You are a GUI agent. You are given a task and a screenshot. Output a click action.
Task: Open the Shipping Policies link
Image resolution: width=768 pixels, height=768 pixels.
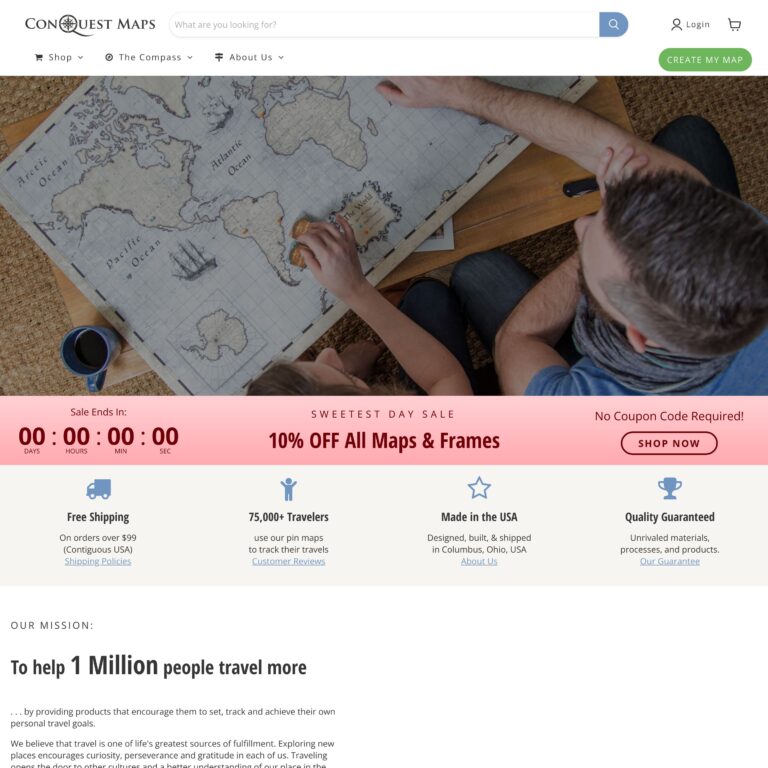point(98,562)
